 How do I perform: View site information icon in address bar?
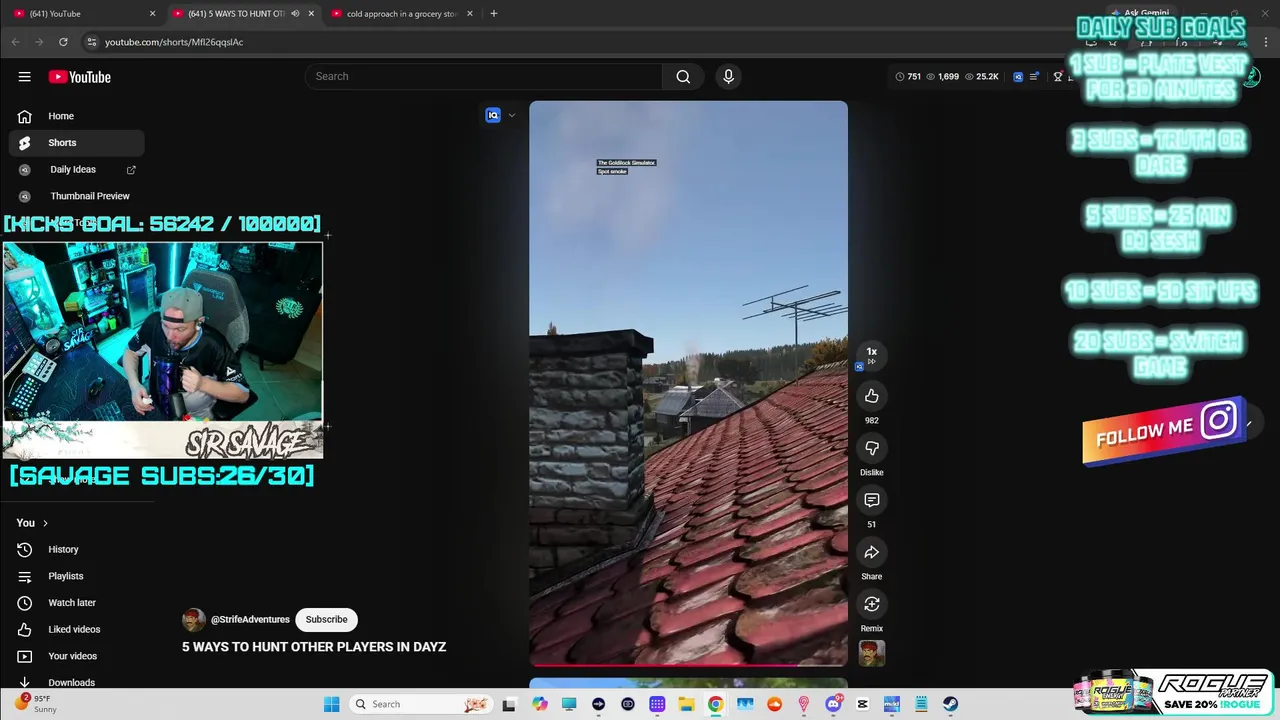[91, 42]
